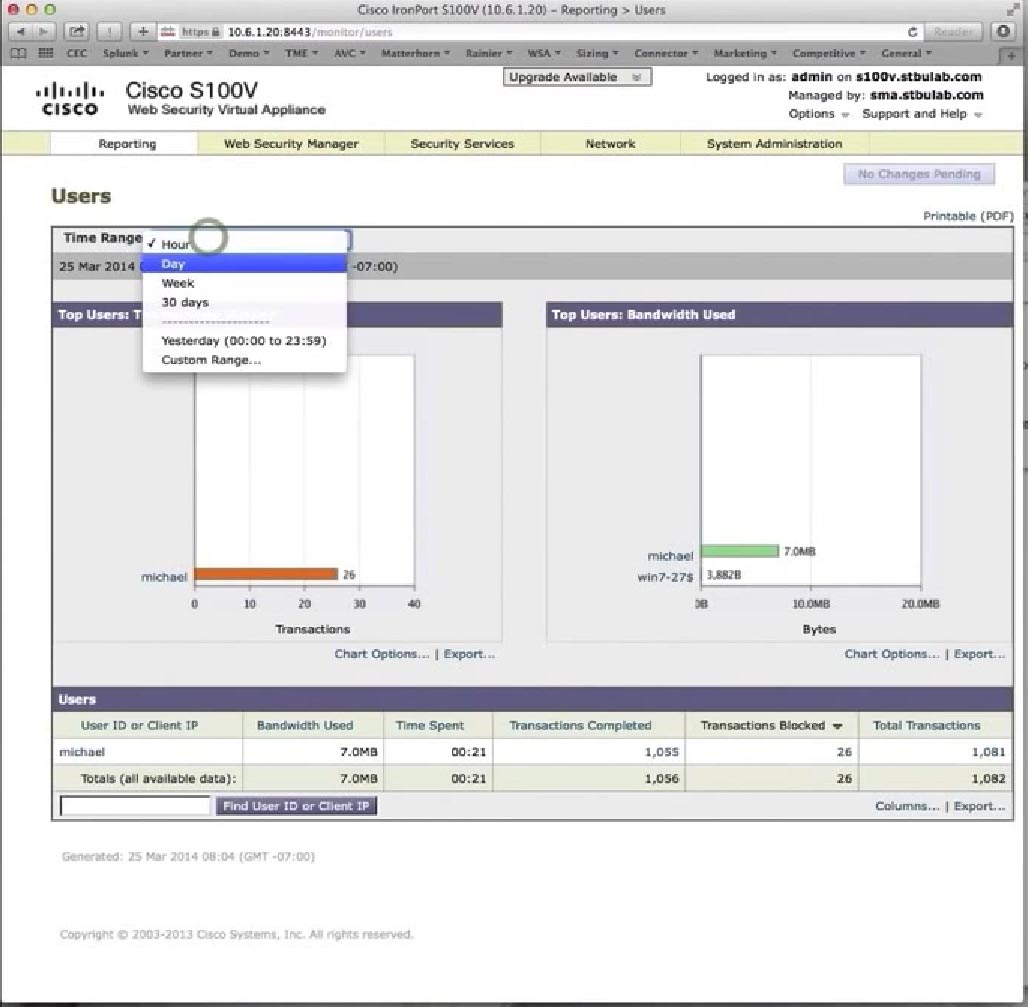Select Yesterday (00:00 to 23:59) option
This screenshot has width=1028, height=1007.
tap(245, 341)
